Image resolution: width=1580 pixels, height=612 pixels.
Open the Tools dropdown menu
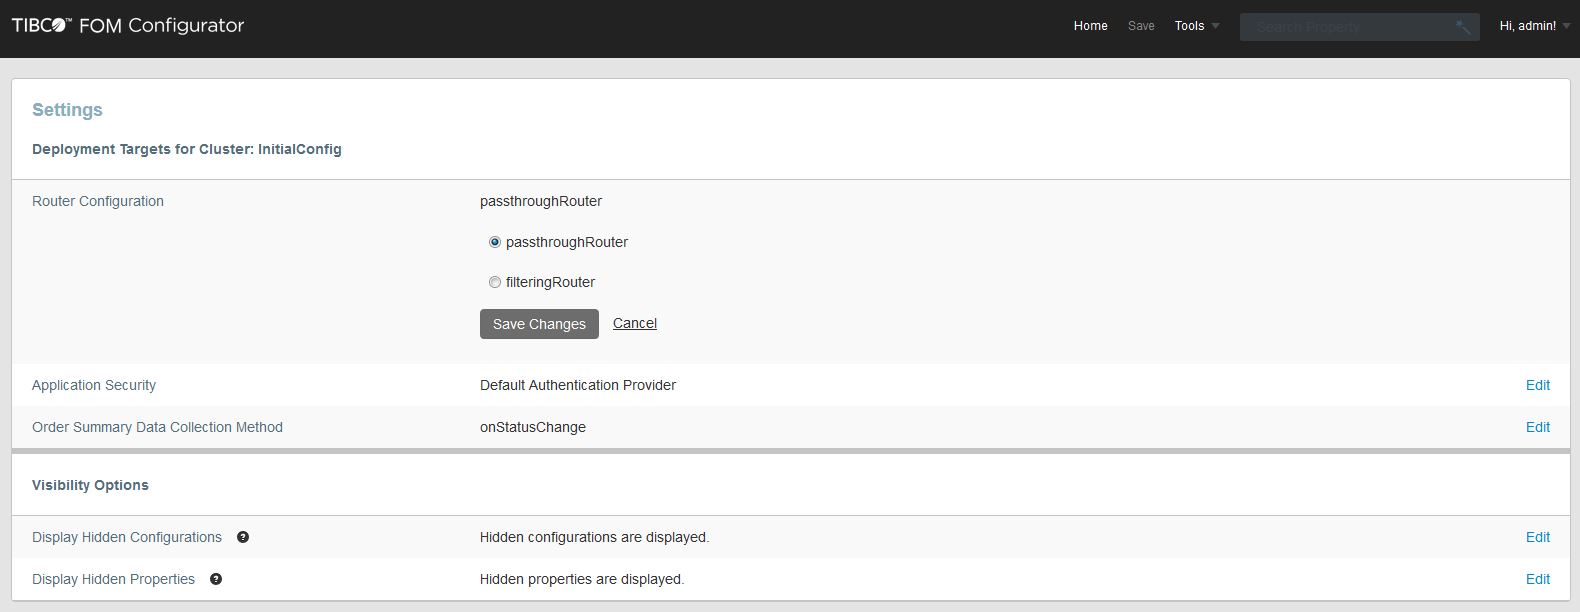[1196, 26]
